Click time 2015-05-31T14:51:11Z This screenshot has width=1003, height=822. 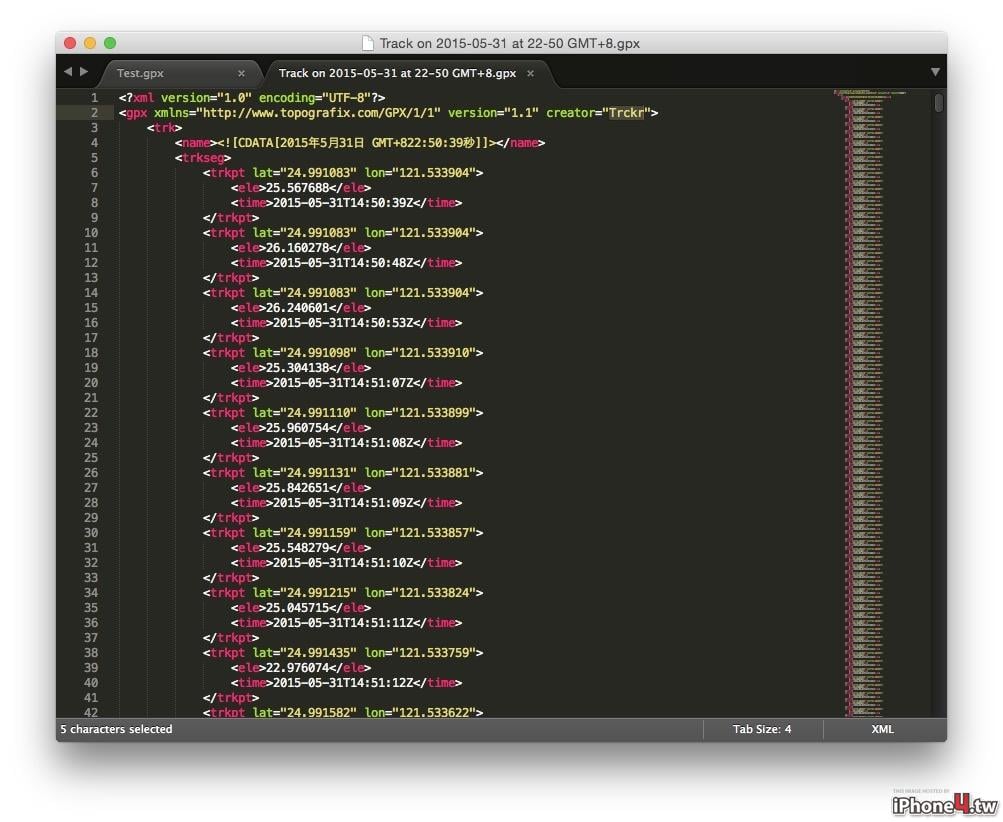343,622
